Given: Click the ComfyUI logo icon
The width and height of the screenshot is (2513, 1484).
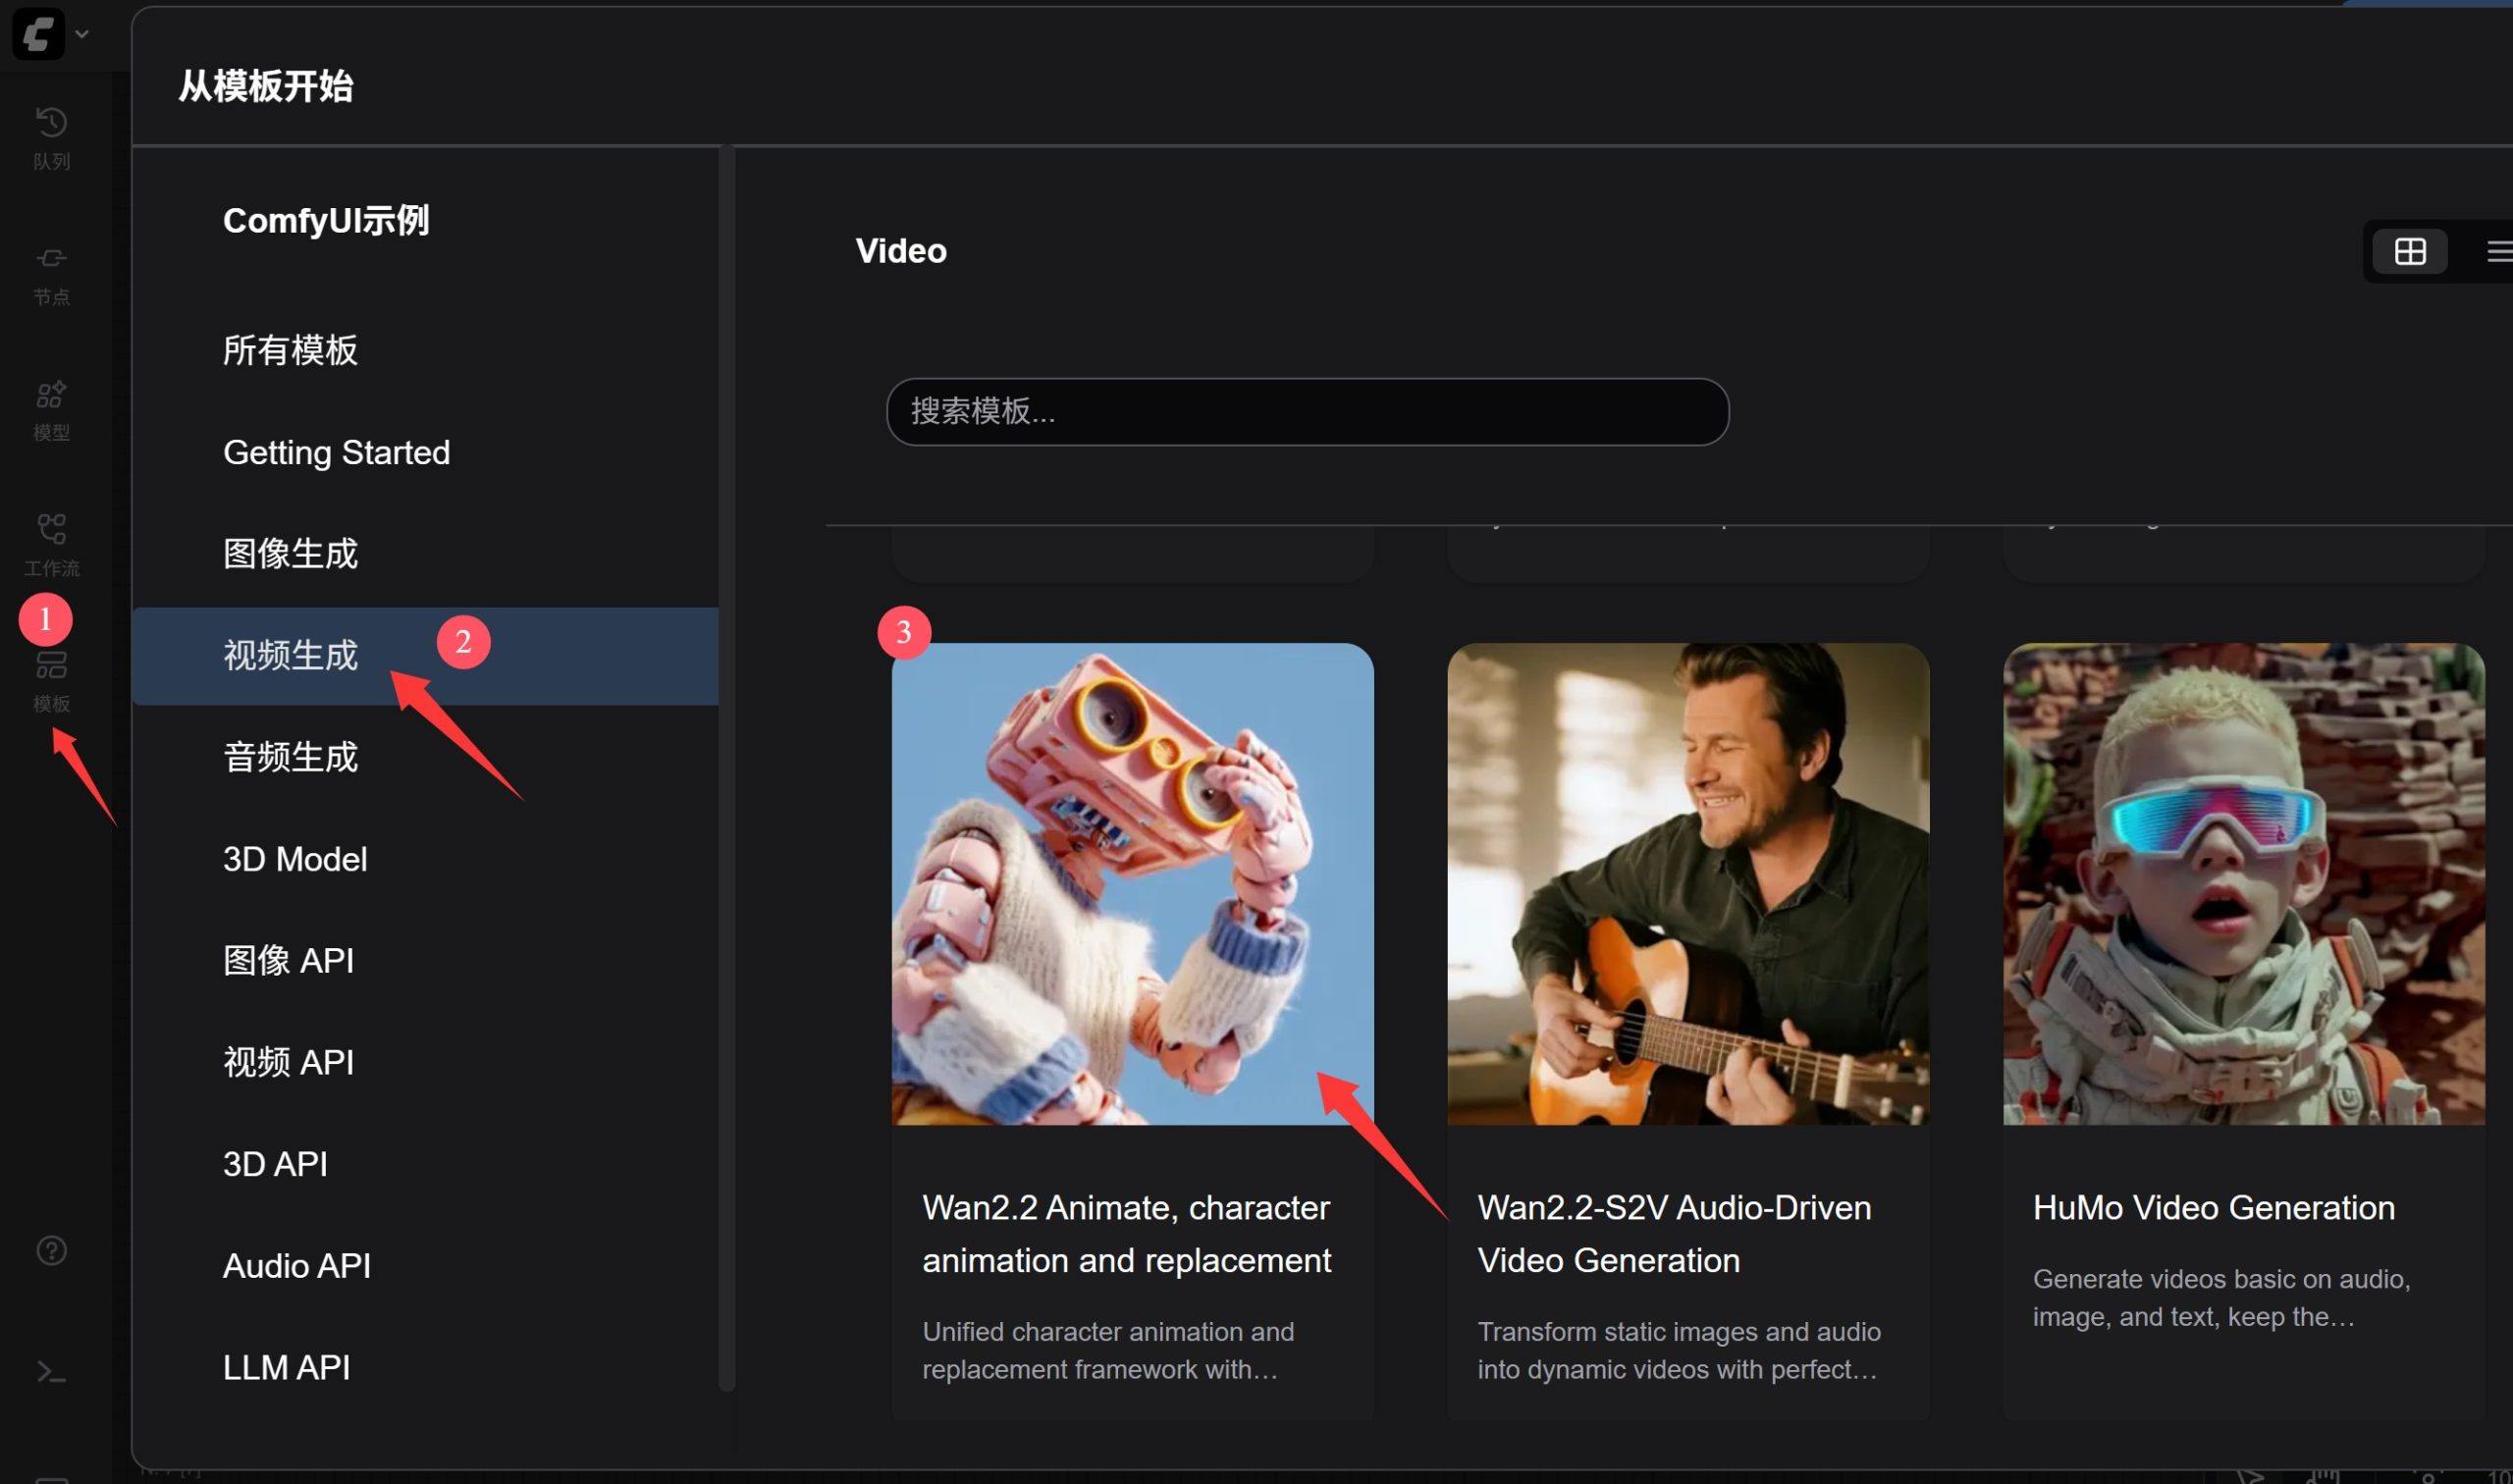Looking at the screenshot, I should coord(38,34).
